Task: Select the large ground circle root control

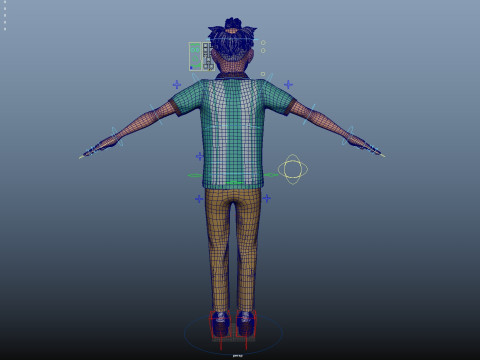Action: tap(233, 333)
